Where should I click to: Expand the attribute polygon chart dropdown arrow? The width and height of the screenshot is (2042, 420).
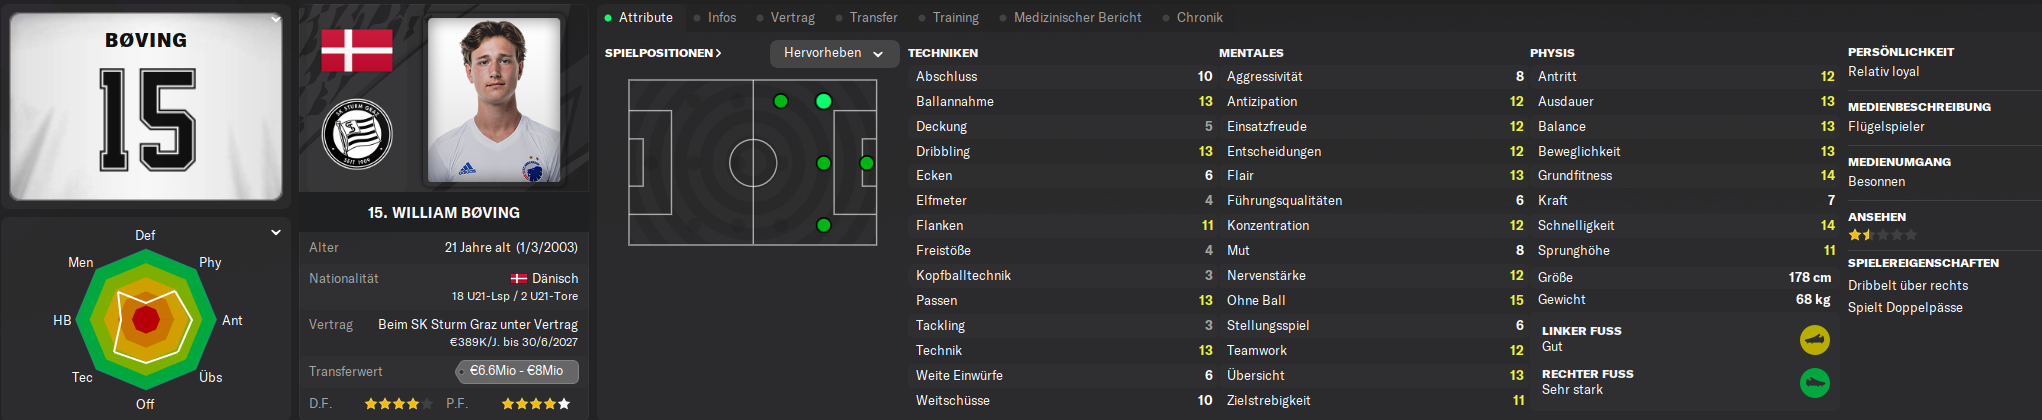[276, 233]
